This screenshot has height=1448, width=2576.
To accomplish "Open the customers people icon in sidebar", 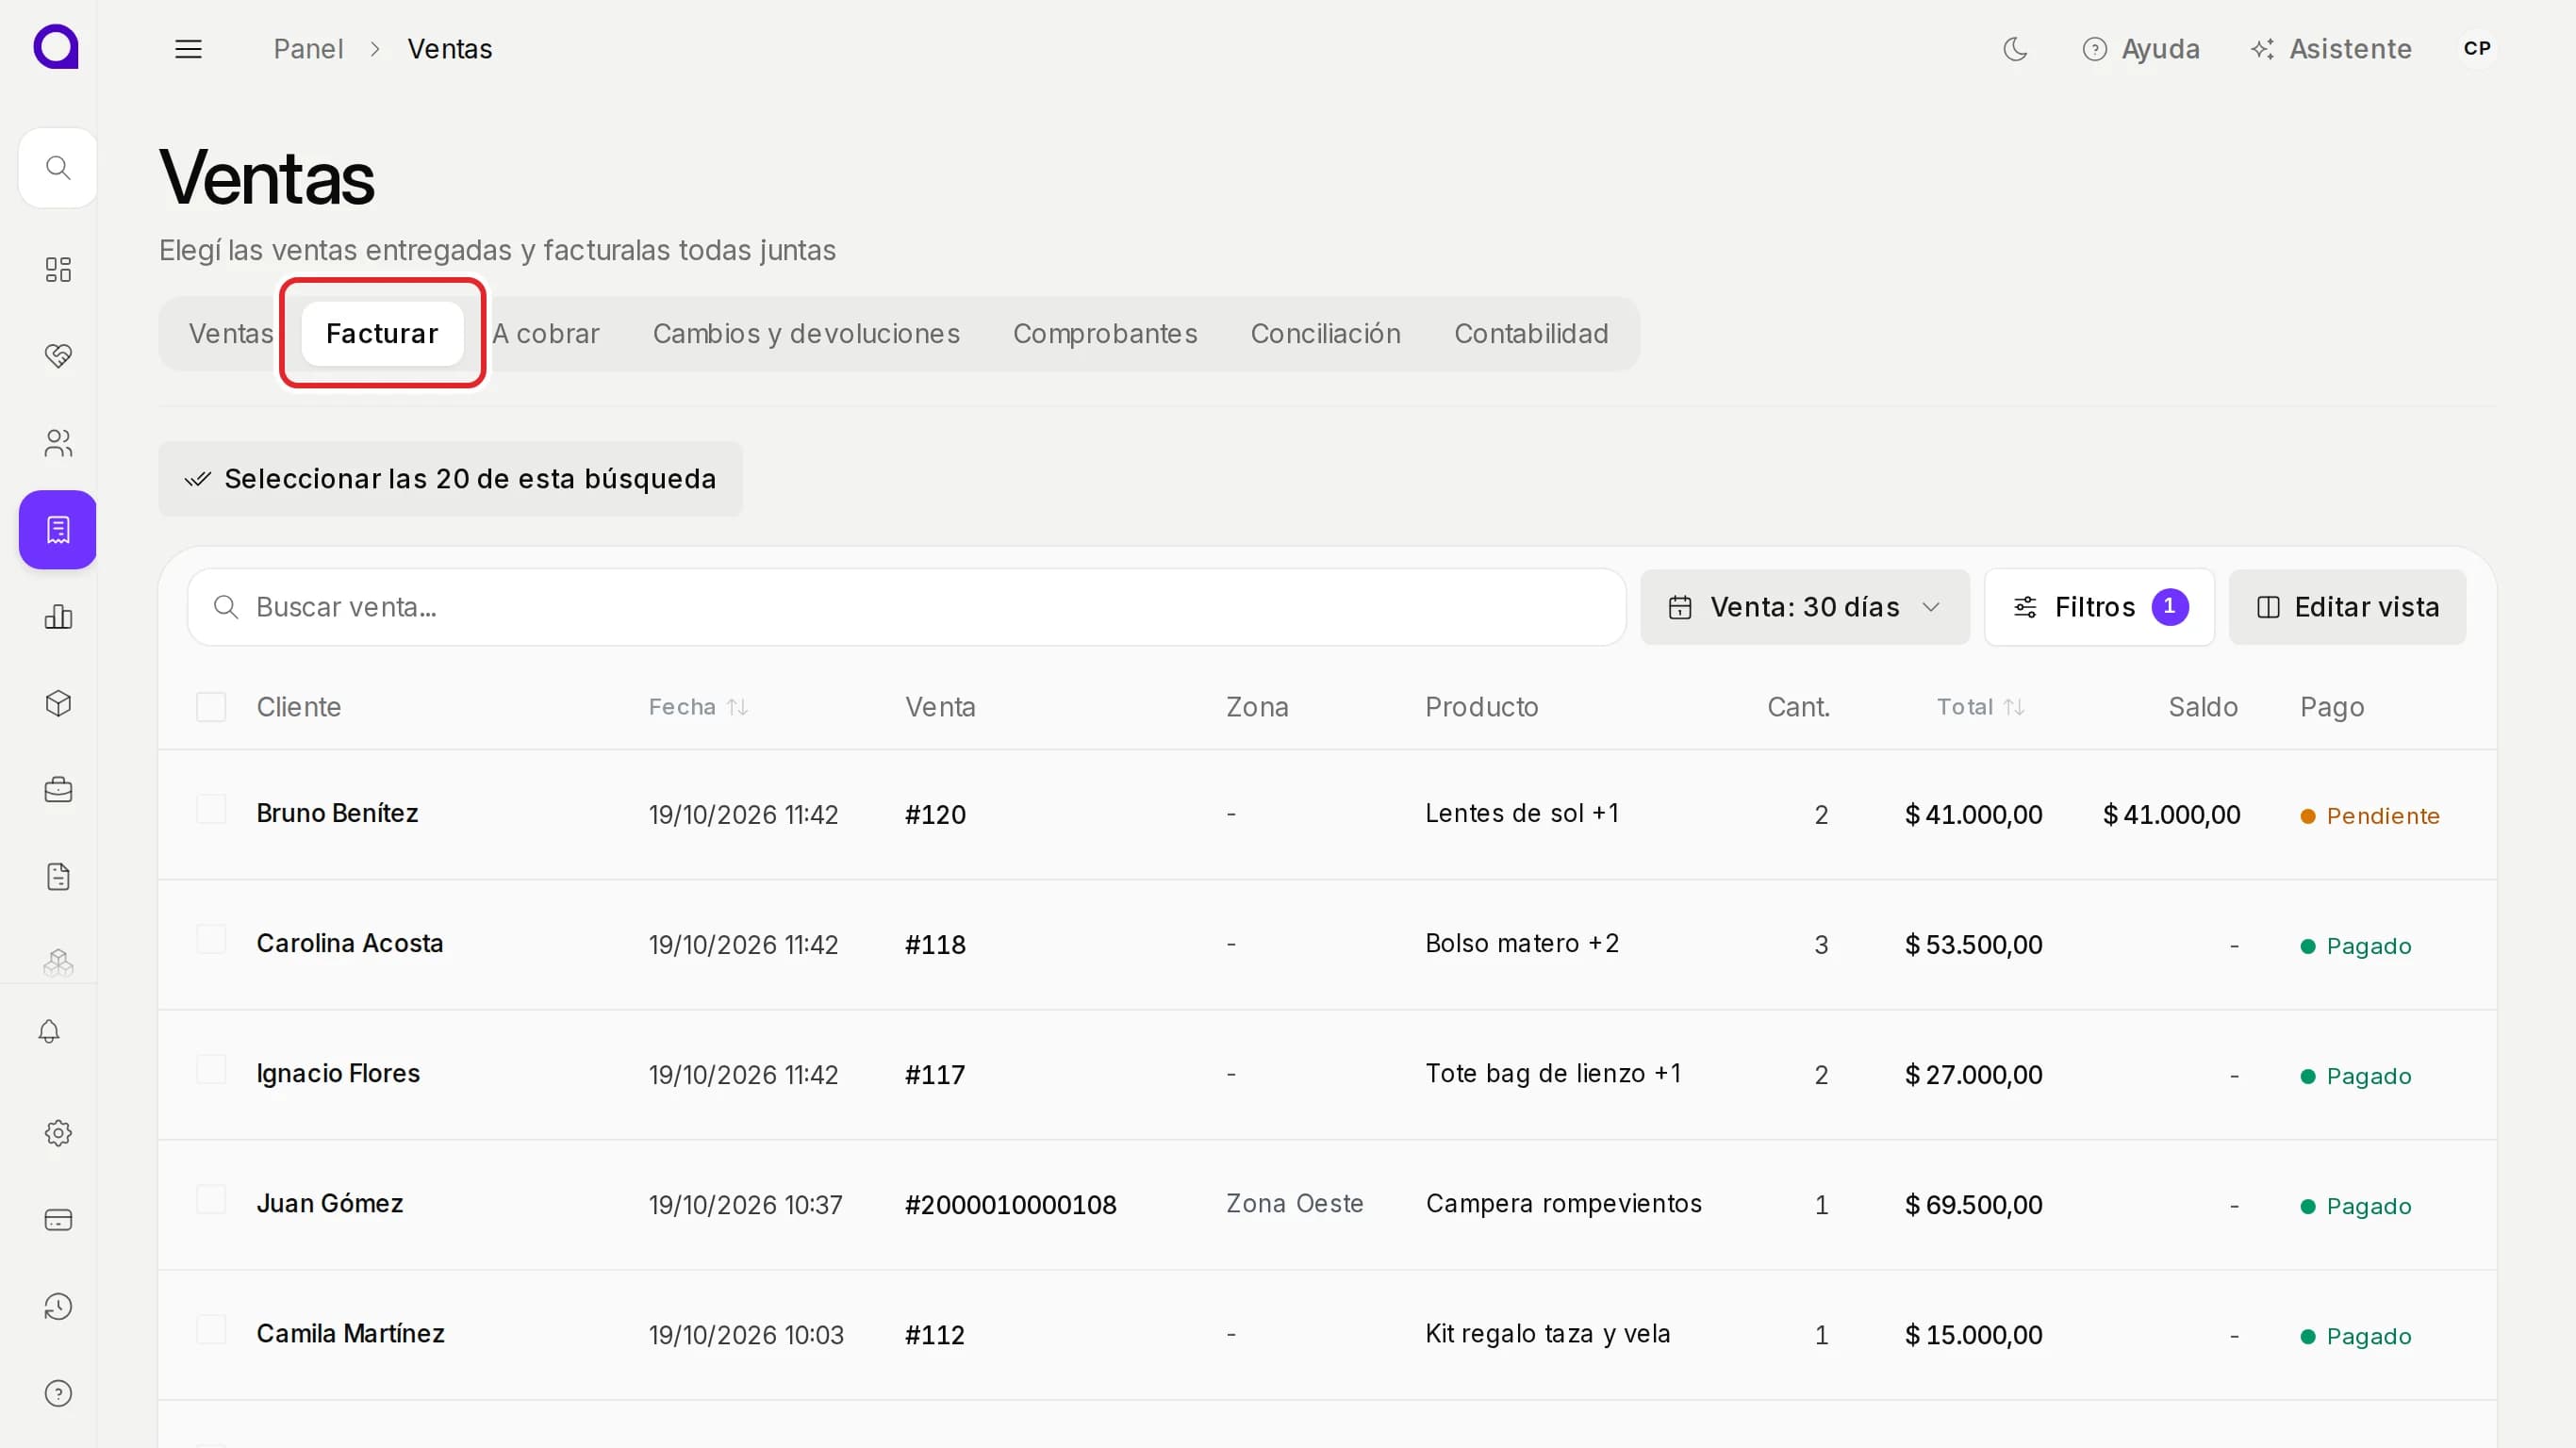I will pos(58,443).
